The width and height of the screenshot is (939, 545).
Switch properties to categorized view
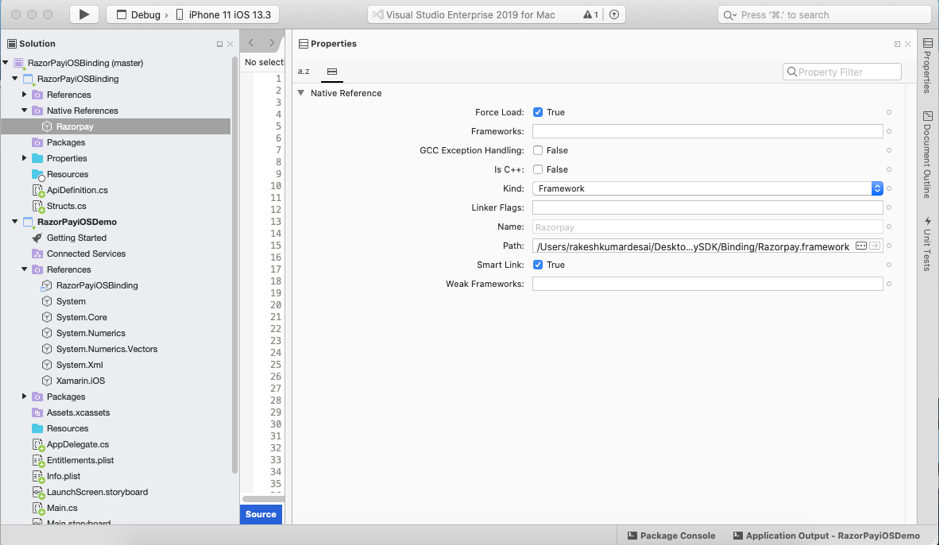[332, 71]
